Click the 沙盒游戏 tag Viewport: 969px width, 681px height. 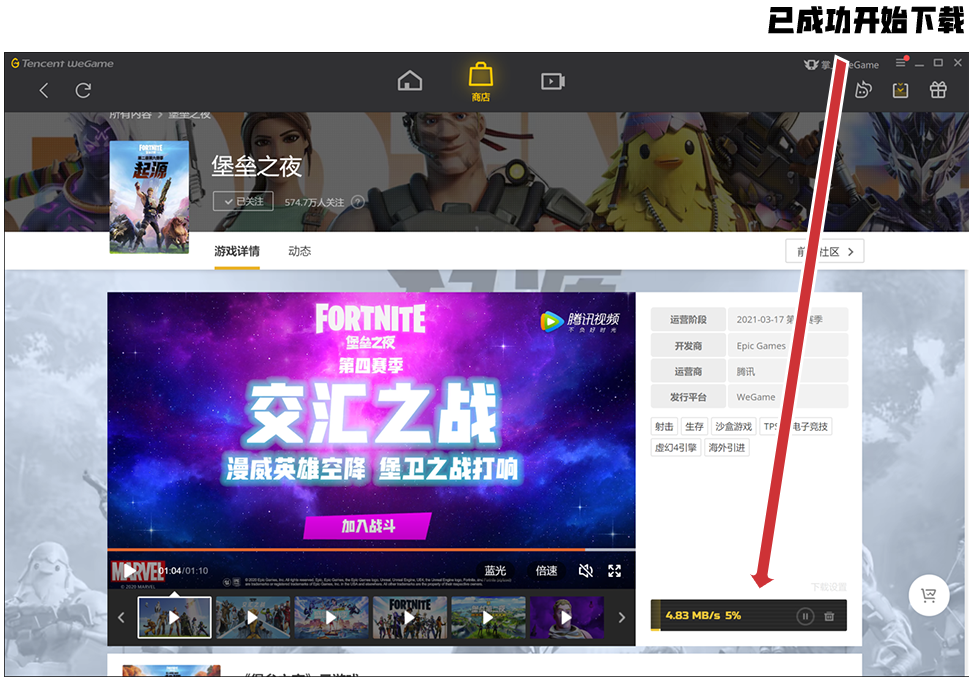(734, 426)
